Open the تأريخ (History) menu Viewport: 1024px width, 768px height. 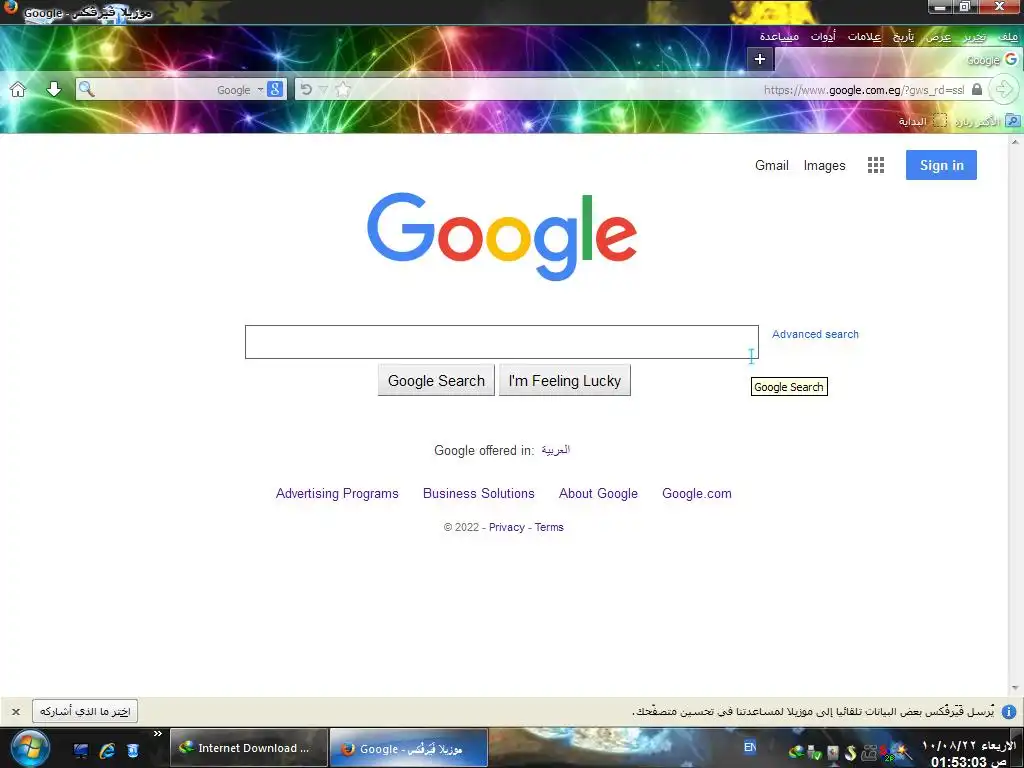903,37
